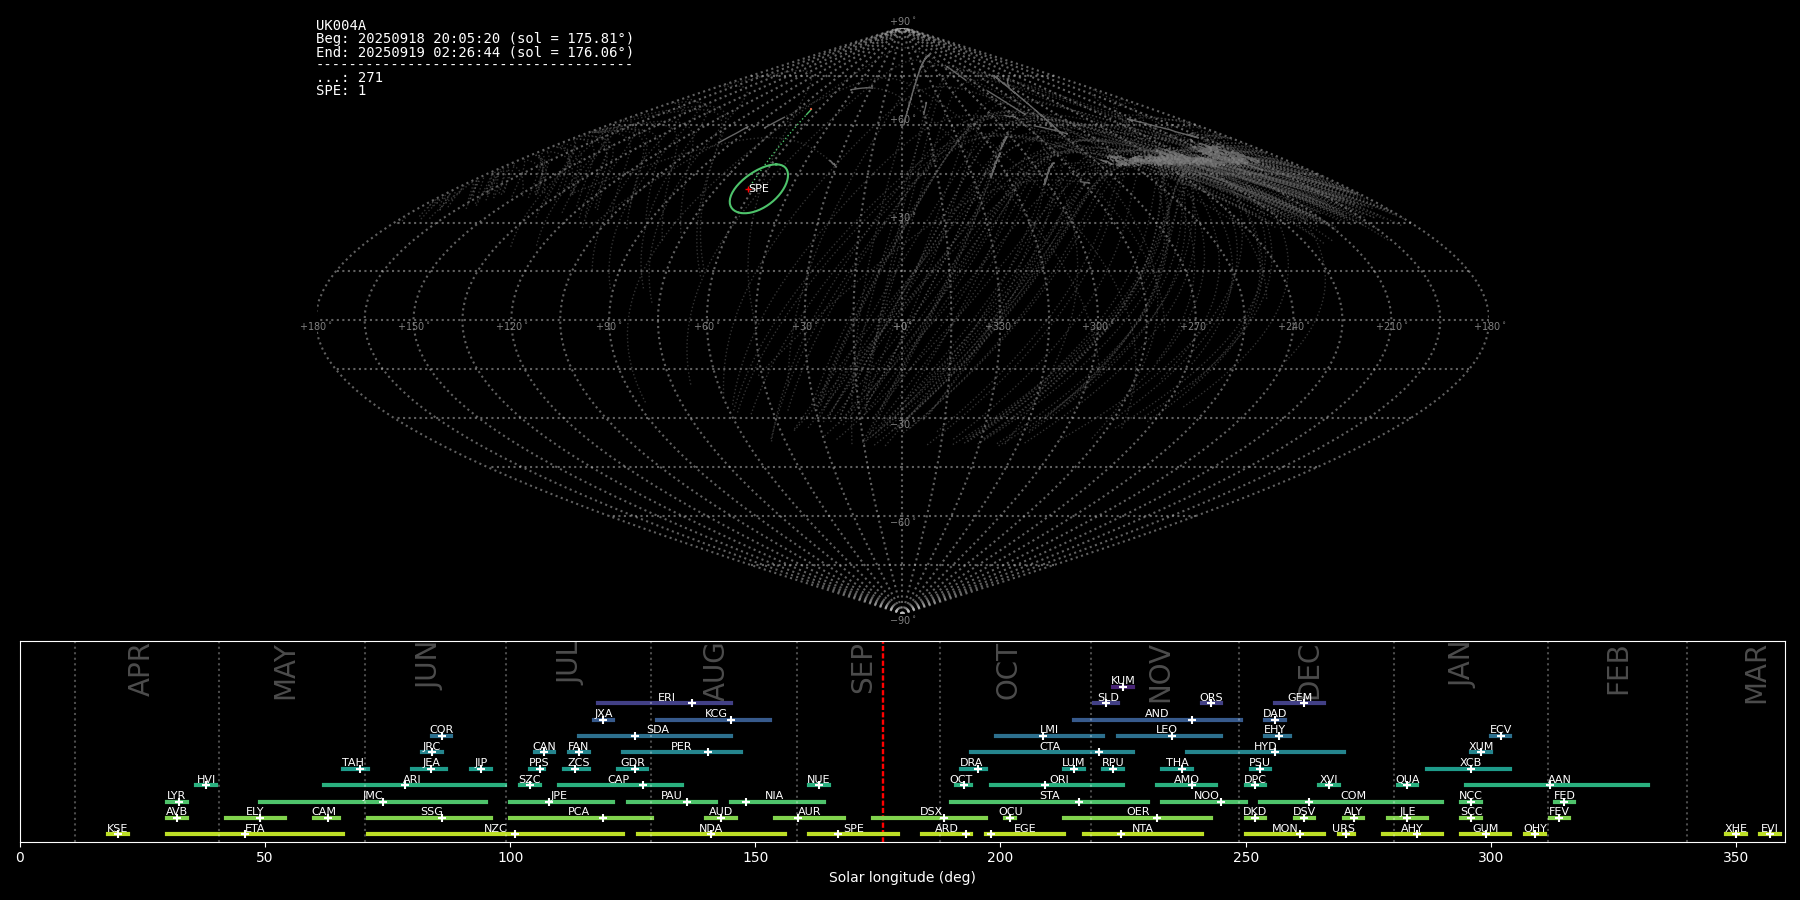Click the SPE radiant label on sky map
This screenshot has width=1800, height=900.
(x=759, y=189)
